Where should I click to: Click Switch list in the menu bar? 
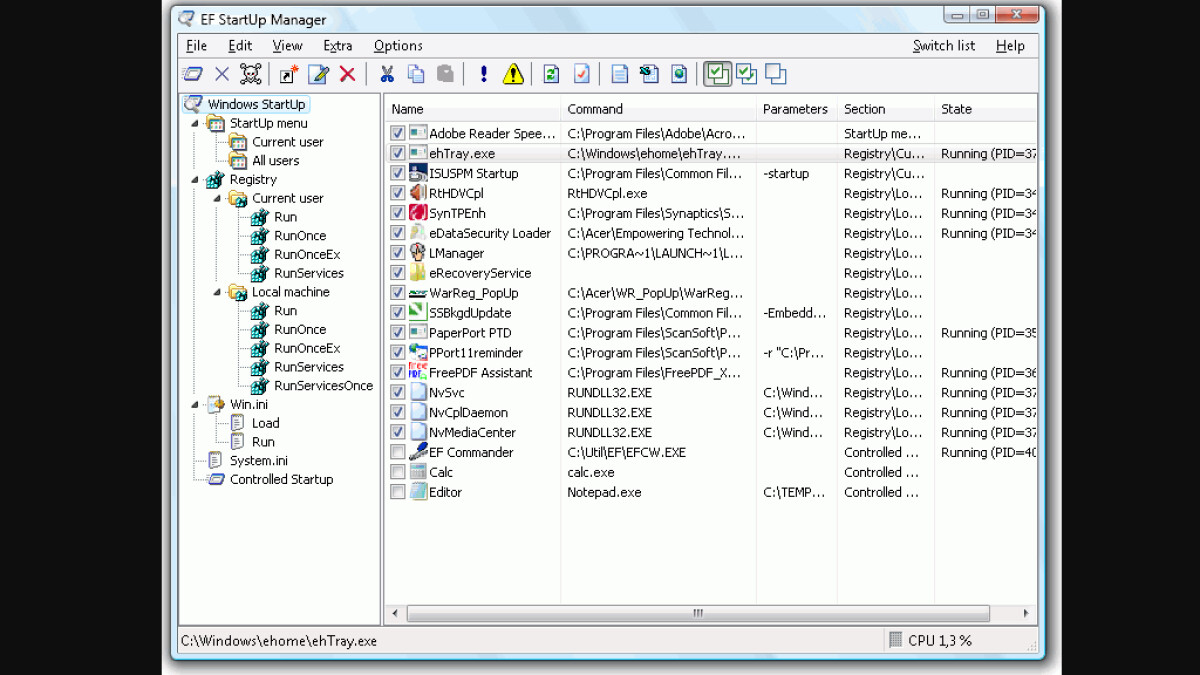[x=943, y=46]
